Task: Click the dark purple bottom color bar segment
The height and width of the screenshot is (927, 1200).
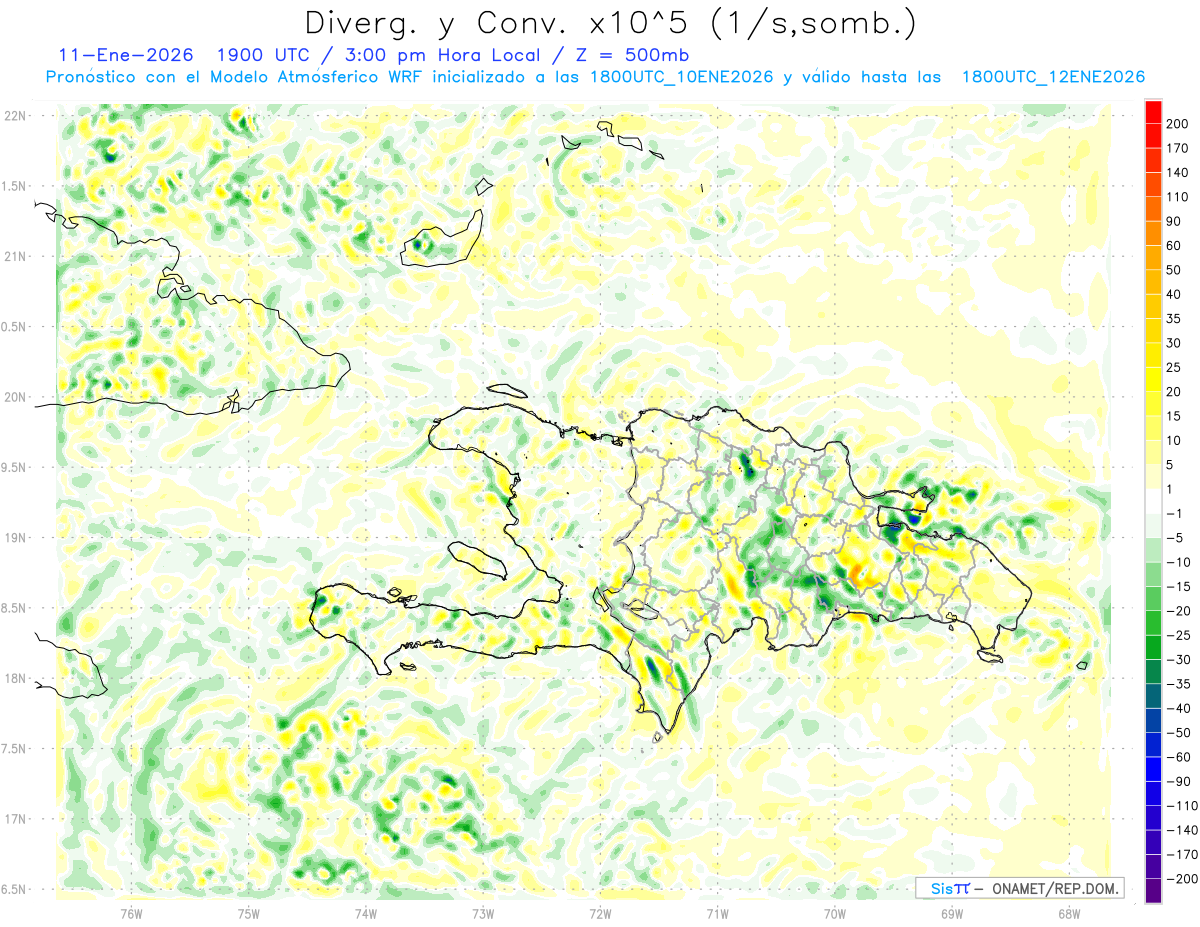Action: (x=1153, y=891)
